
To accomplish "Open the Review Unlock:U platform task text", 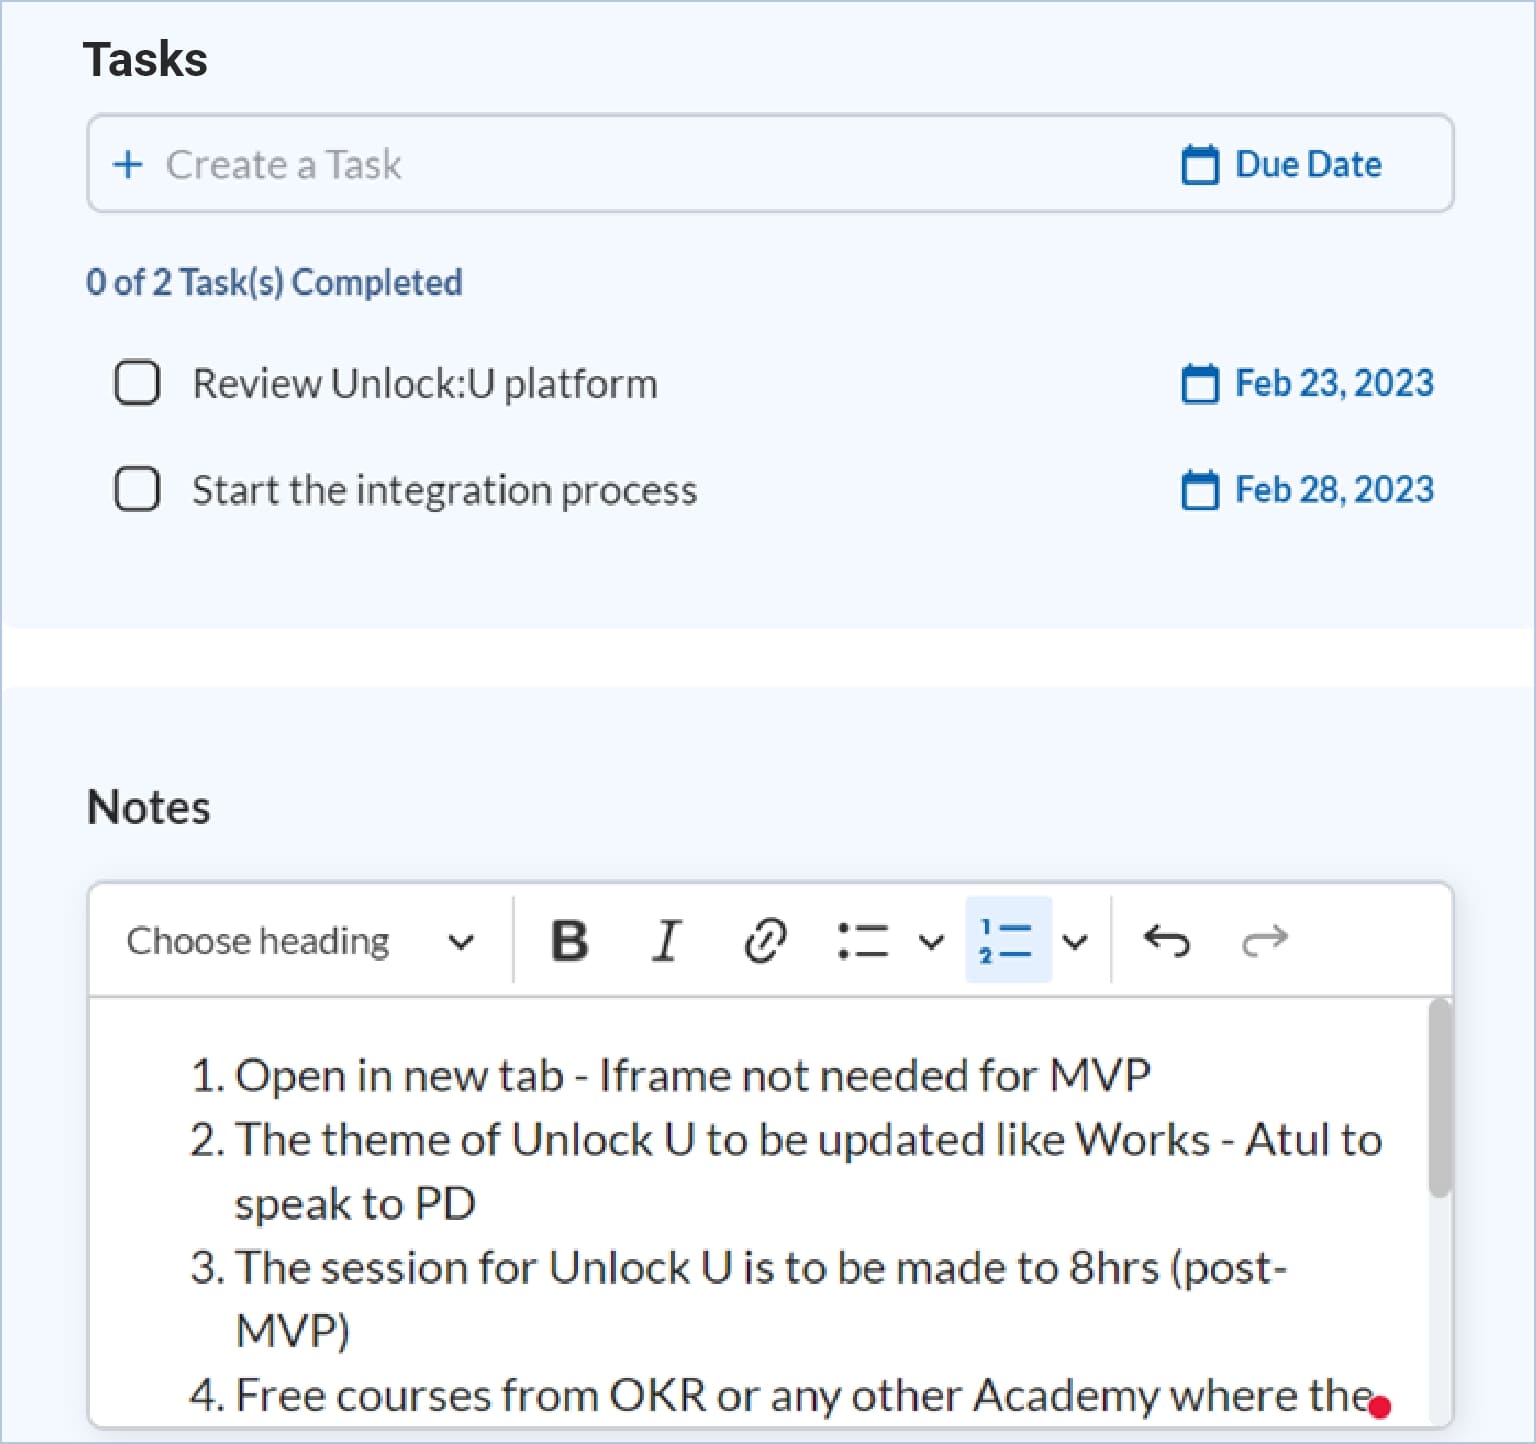I will (x=425, y=384).
